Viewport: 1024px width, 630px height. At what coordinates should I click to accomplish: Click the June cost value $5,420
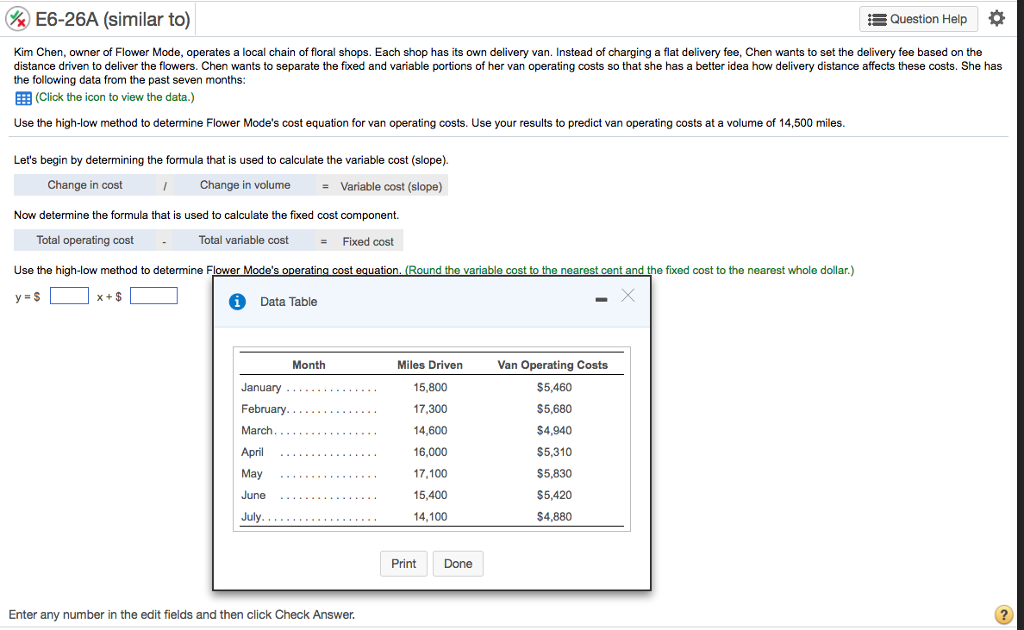click(x=554, y=495)
